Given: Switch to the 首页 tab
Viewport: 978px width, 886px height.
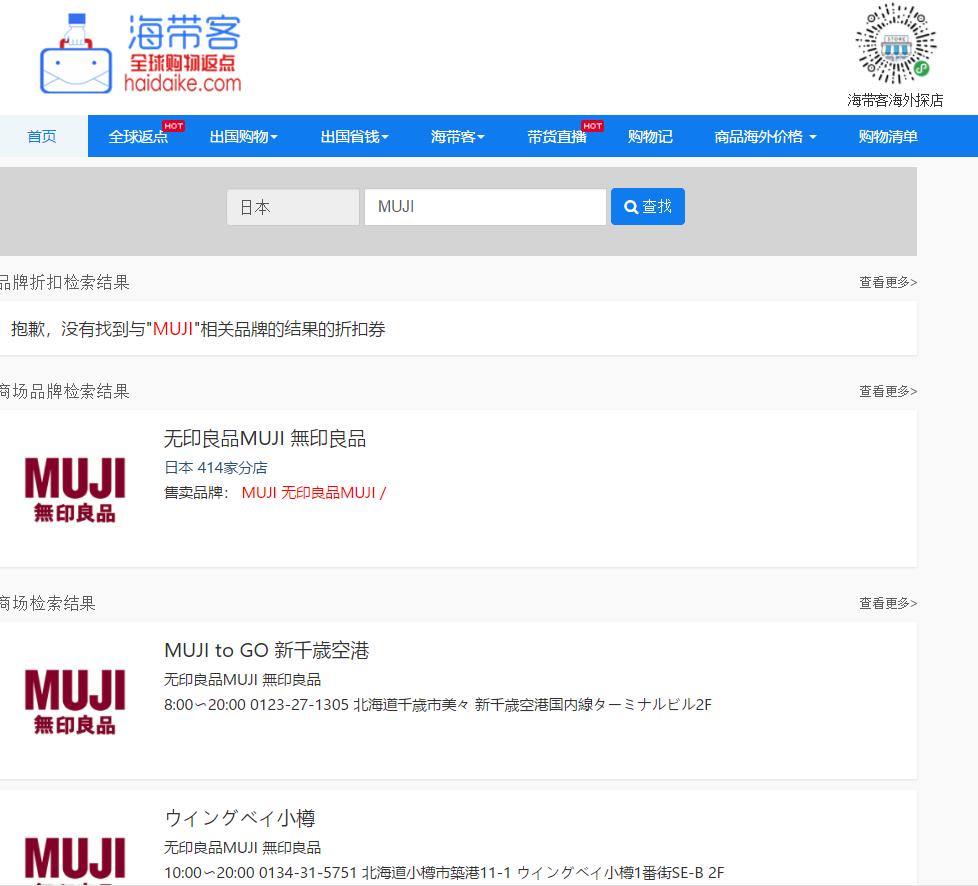Looking at the screenshot, I should [x=42, y=135].
